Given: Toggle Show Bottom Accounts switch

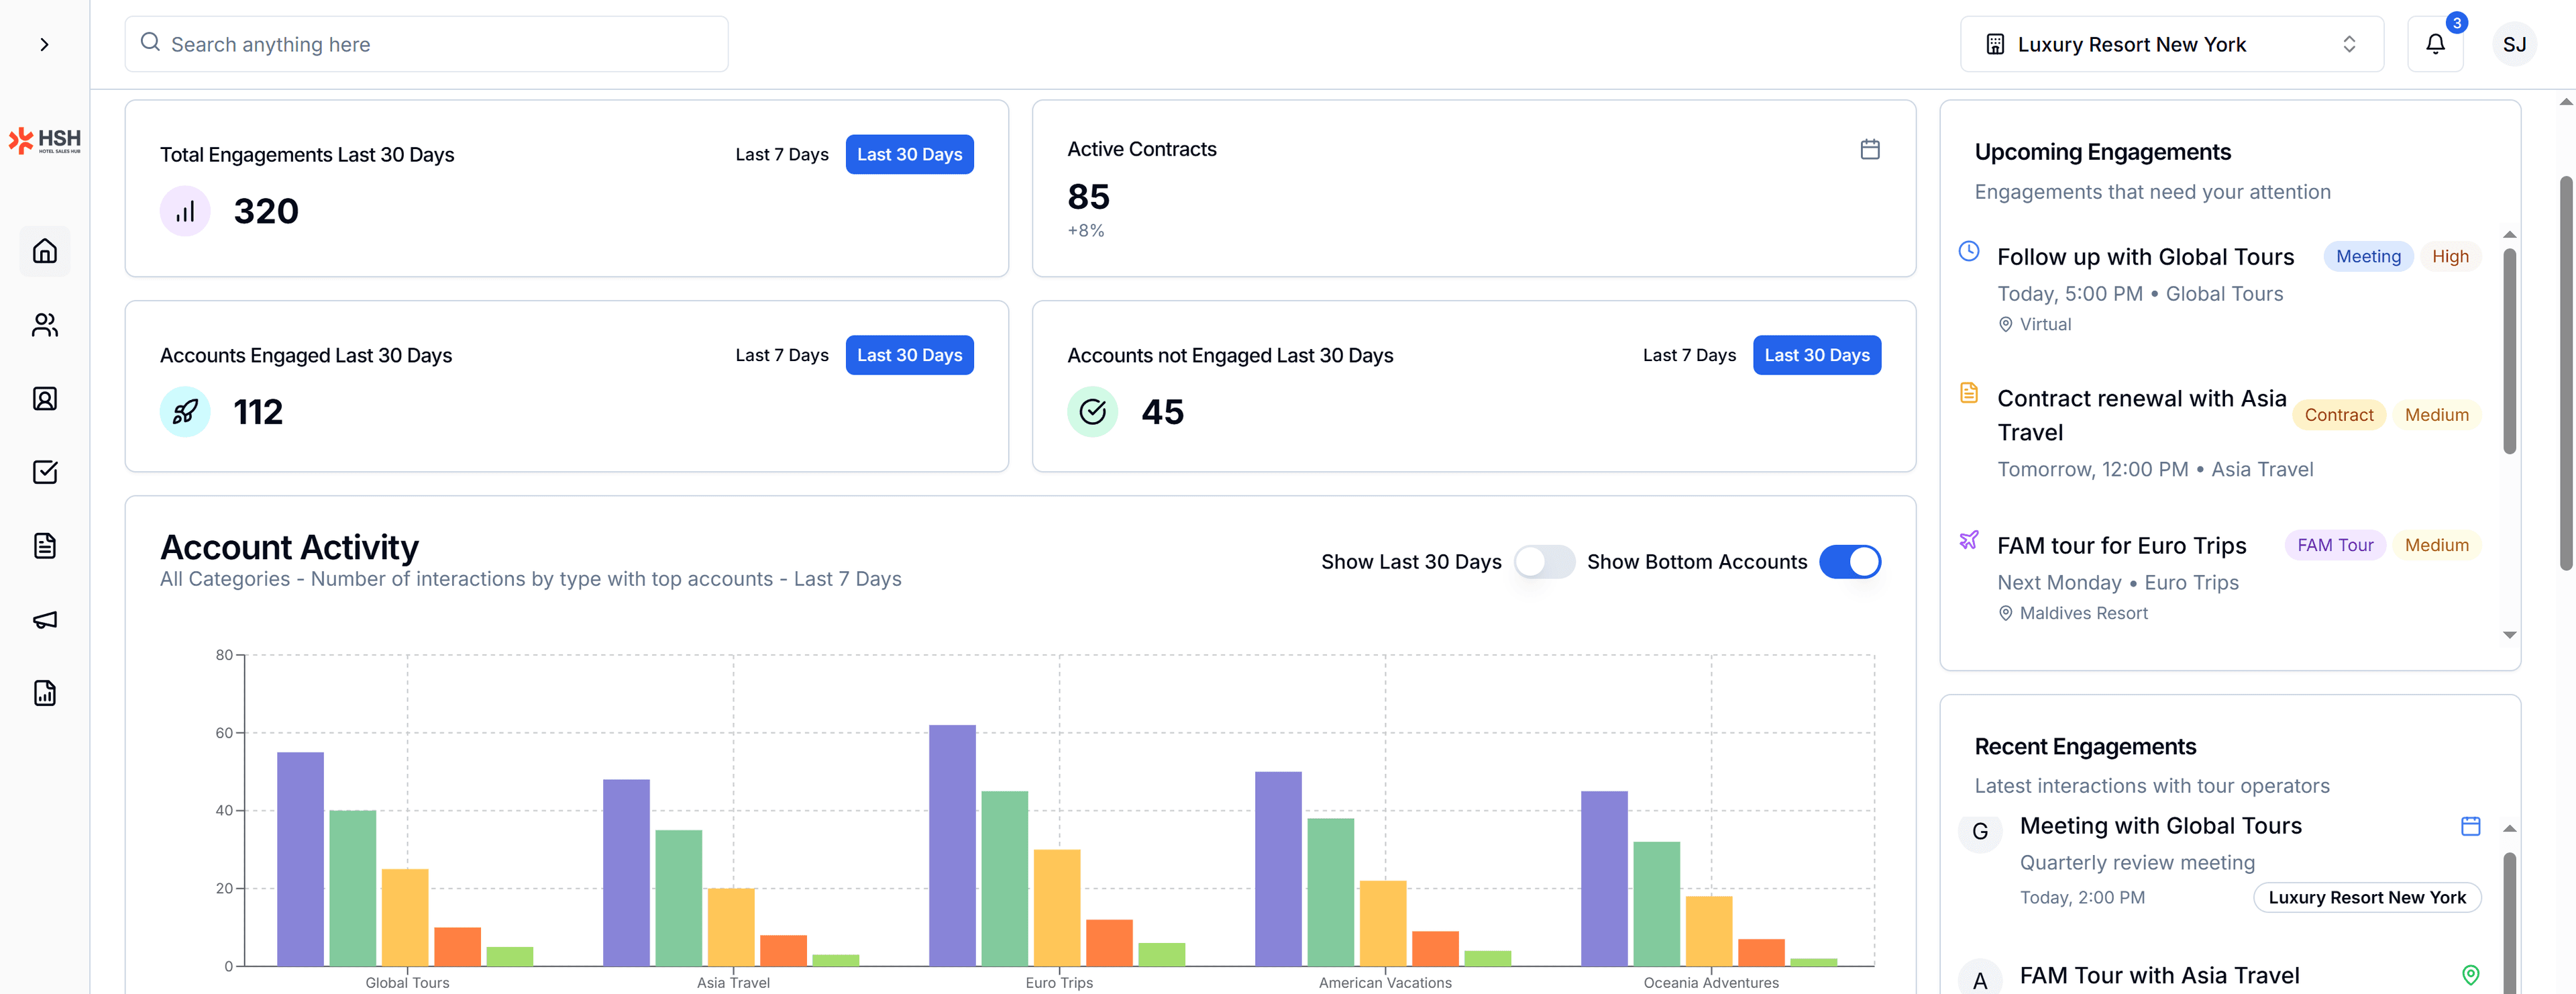Looking at the screenshot, I should (x=1849, y=562).
